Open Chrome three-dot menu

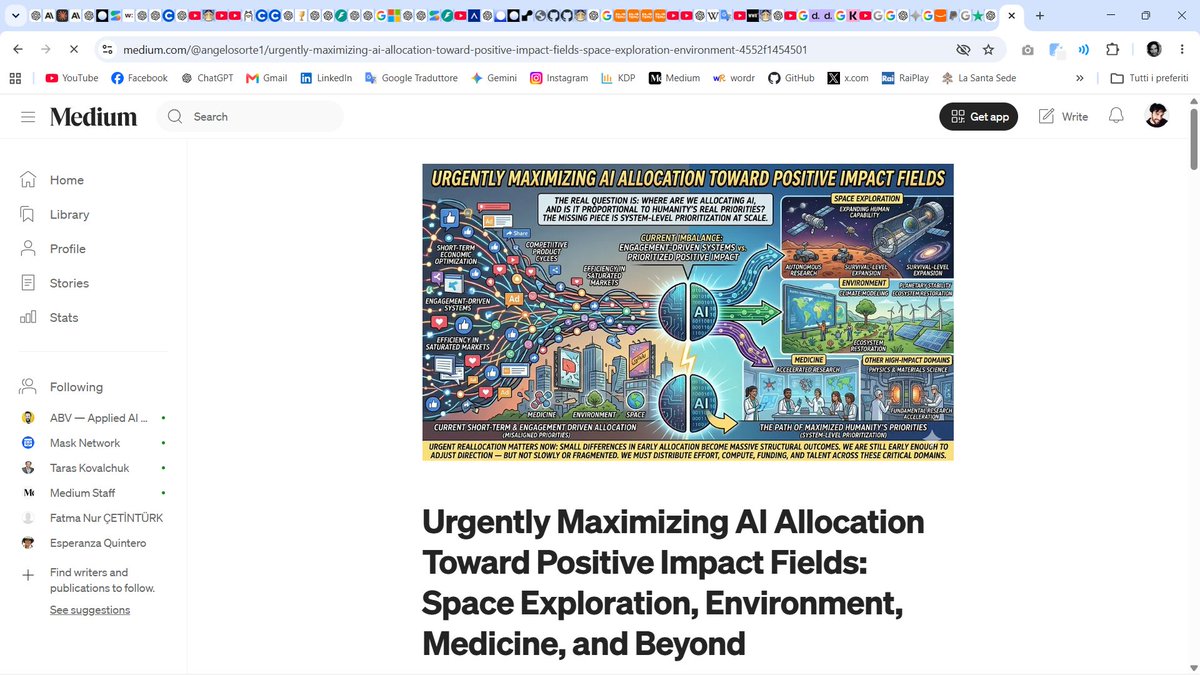[1181, 49]
